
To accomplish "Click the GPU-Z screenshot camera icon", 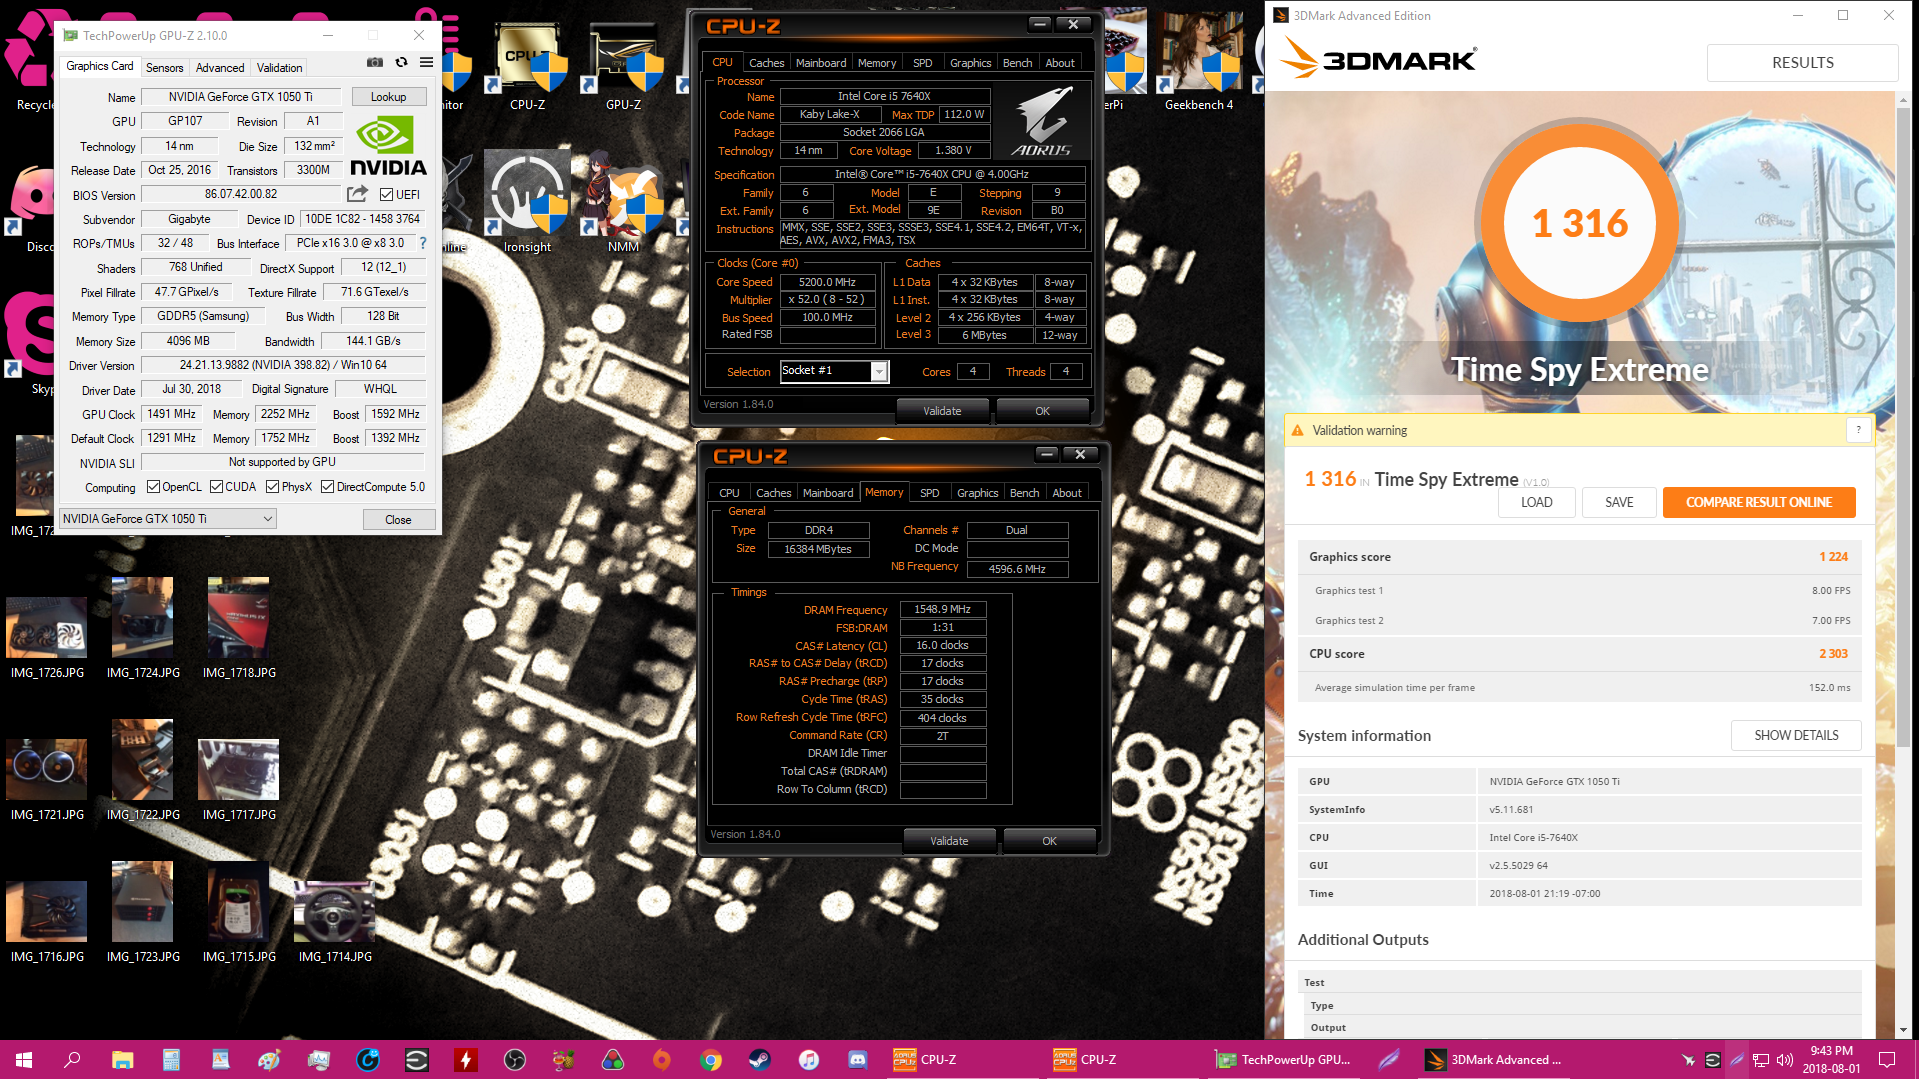I will [375, 62].
